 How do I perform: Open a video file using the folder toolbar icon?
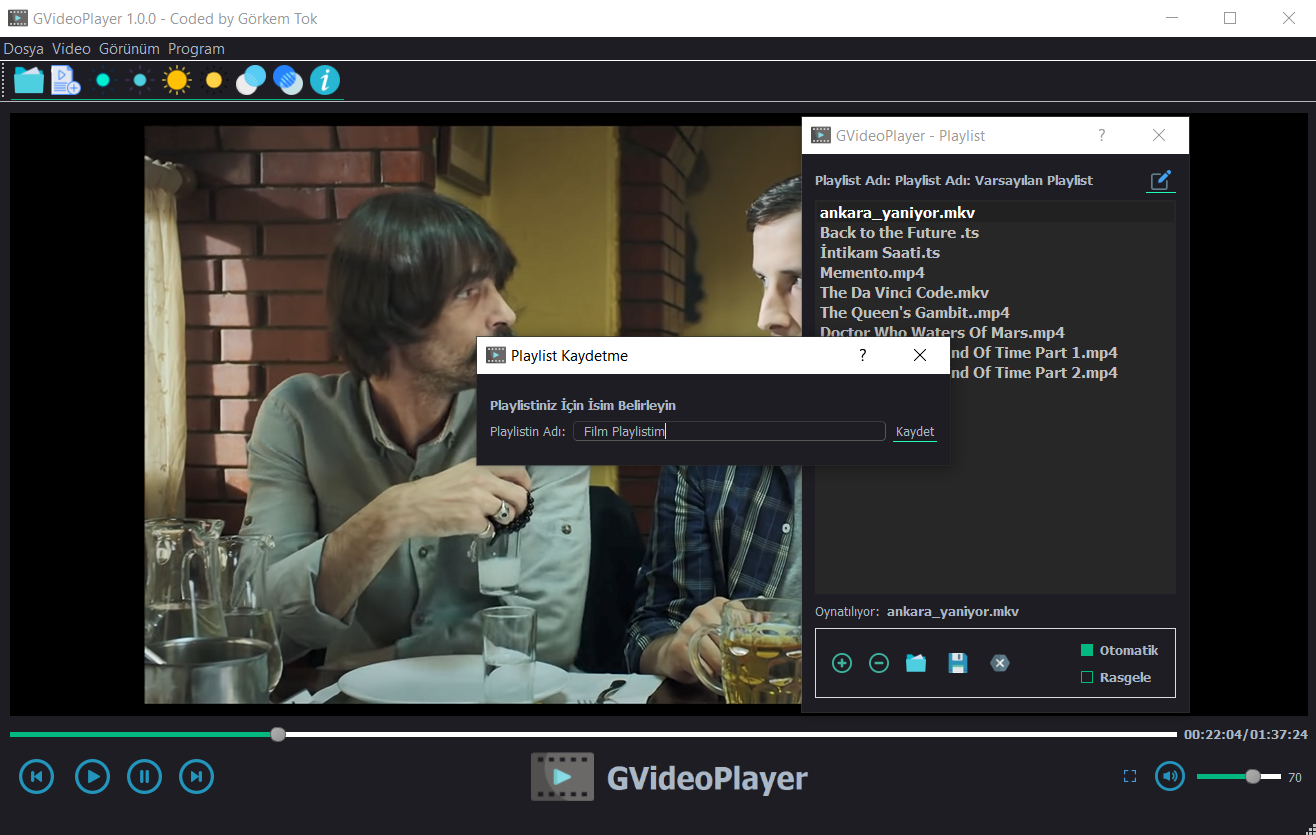click(x=28, y=79)
